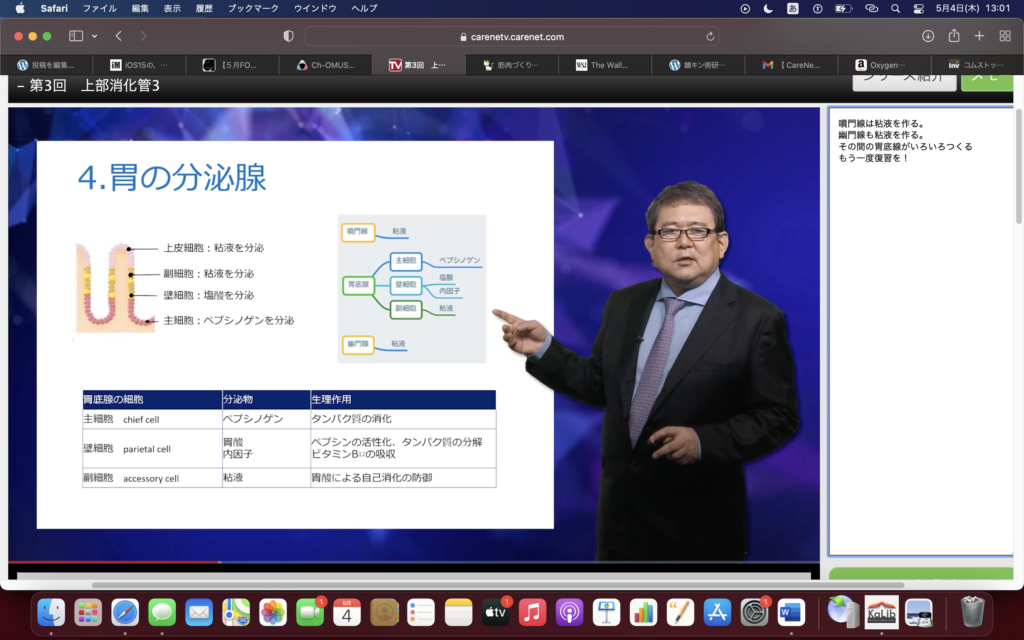
Task: Open the sidebar dropdown chevron in toolbar
Action: point(95,36)
